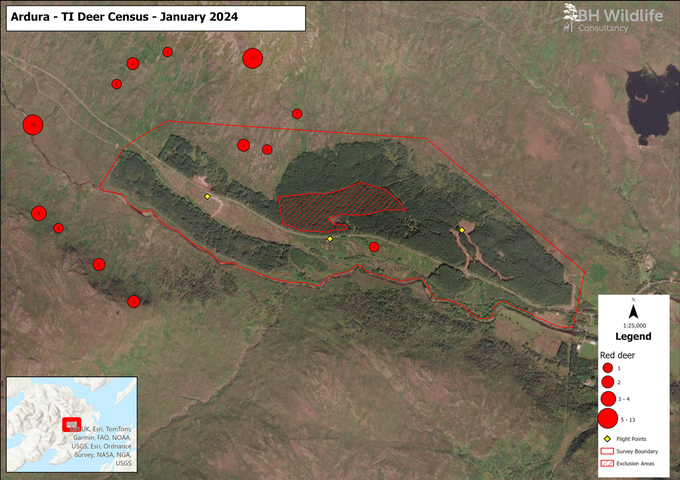Click the '5 - 13' legend range text
This screenshot has width=680, height=480.
628,420
